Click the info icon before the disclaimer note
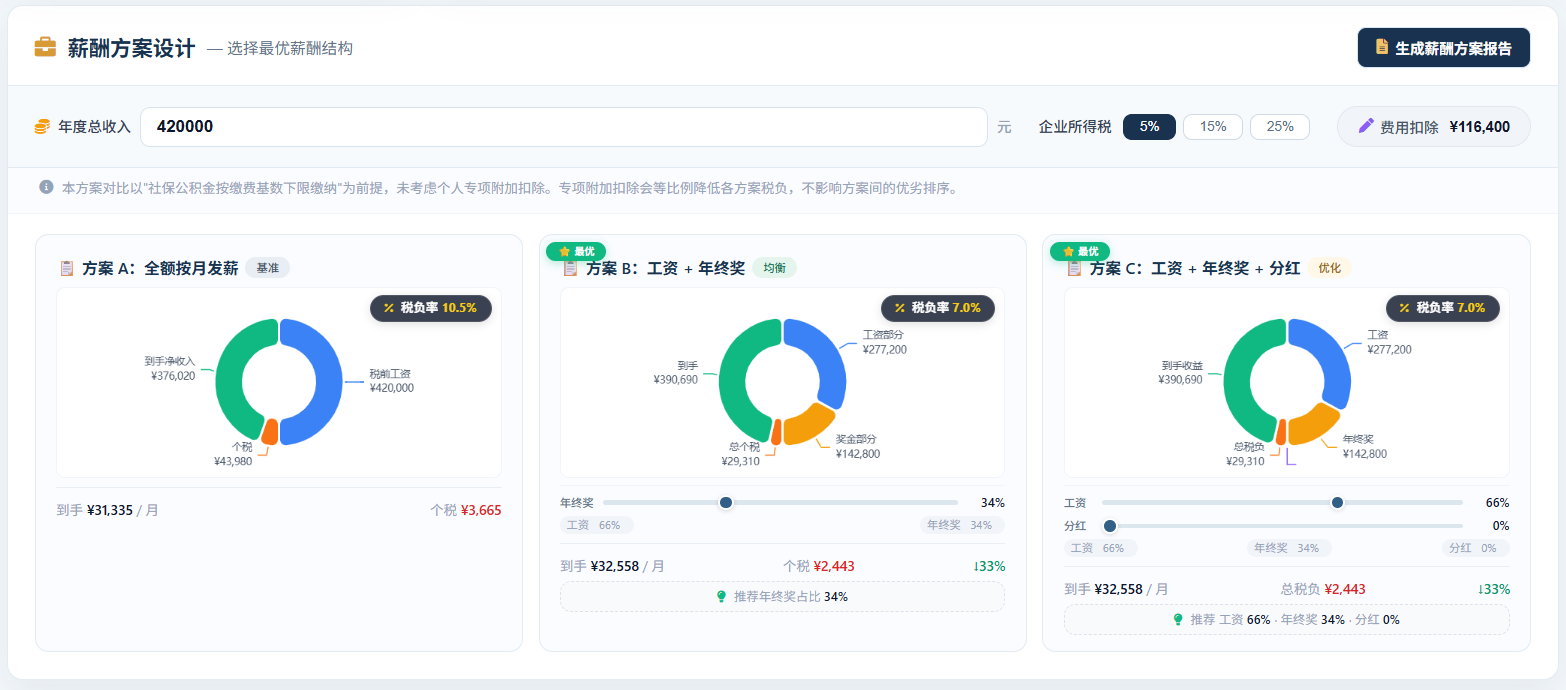This screenshot has width=1566, height=690. coord(46,187)
